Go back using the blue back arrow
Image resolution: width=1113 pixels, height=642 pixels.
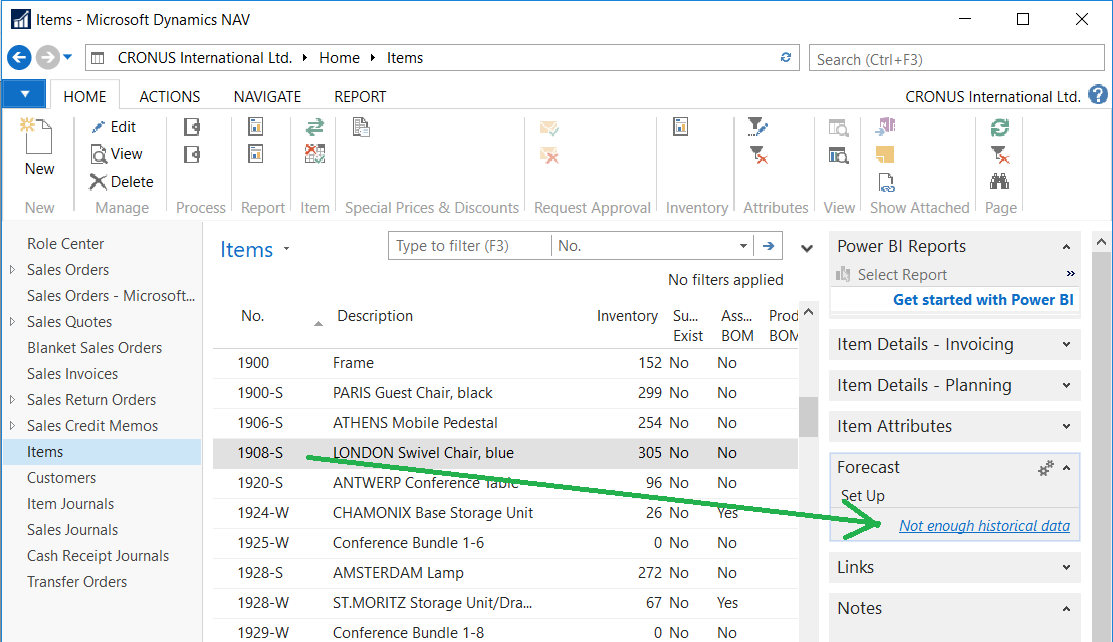[19, 58]
